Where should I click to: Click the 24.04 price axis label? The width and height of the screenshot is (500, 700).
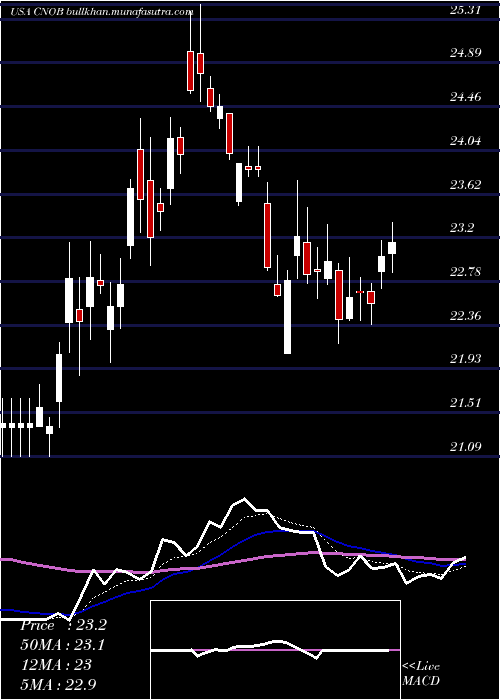tap(465, 141)
